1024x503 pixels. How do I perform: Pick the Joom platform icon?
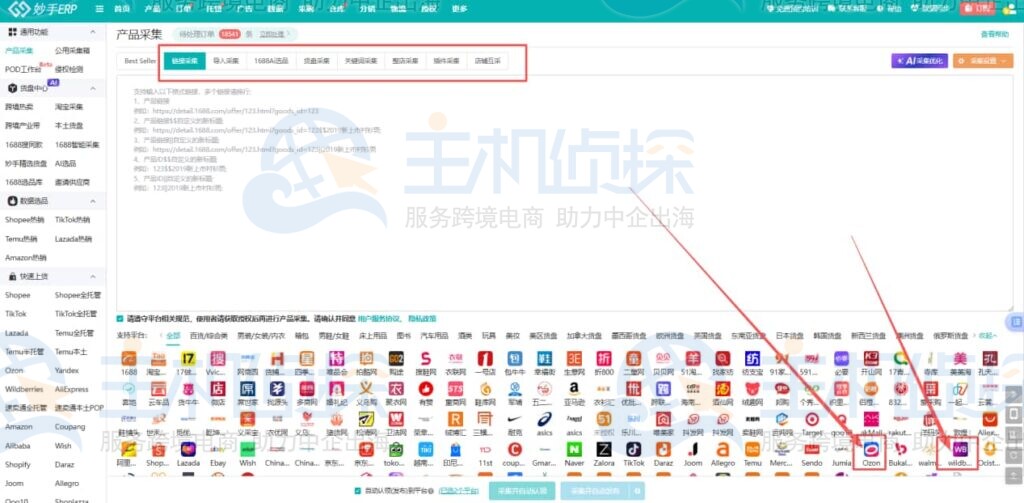[693, 449]
